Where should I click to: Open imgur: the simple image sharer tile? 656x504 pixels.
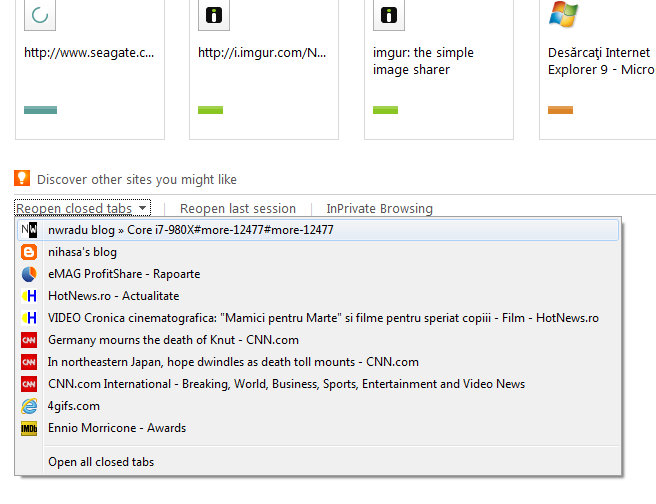(439, 69)
